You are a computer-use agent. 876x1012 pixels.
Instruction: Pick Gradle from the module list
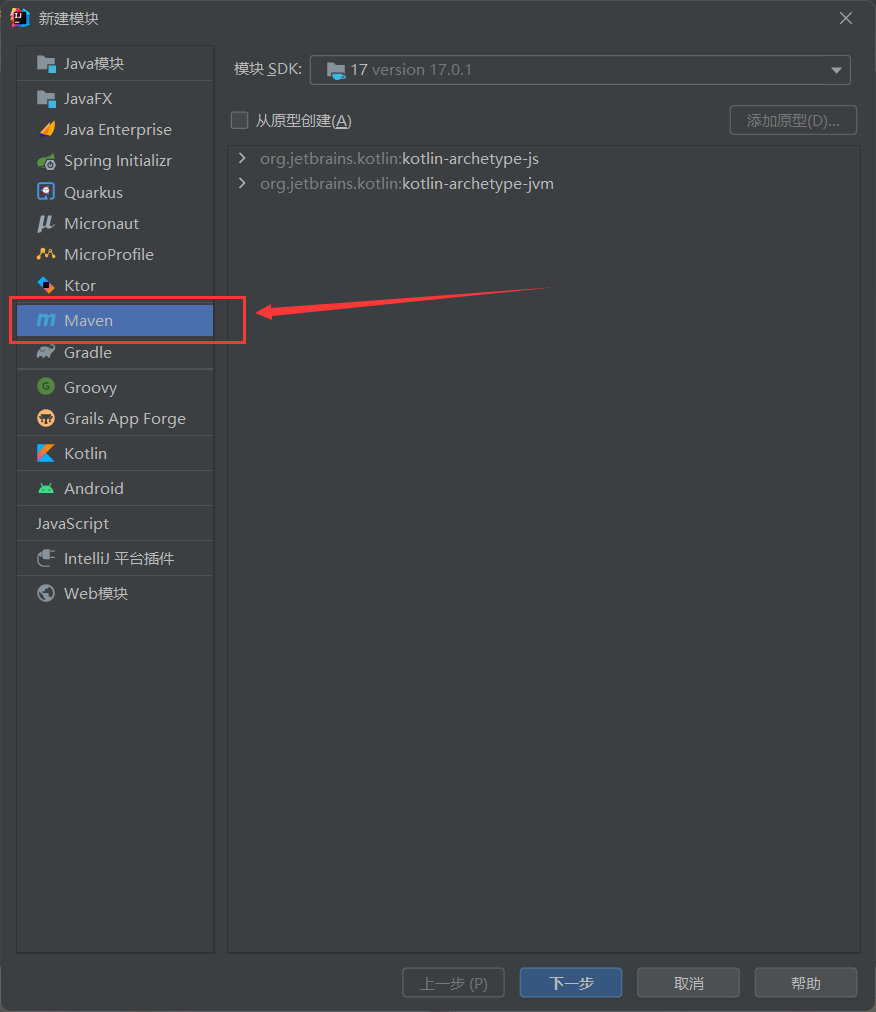115,352
